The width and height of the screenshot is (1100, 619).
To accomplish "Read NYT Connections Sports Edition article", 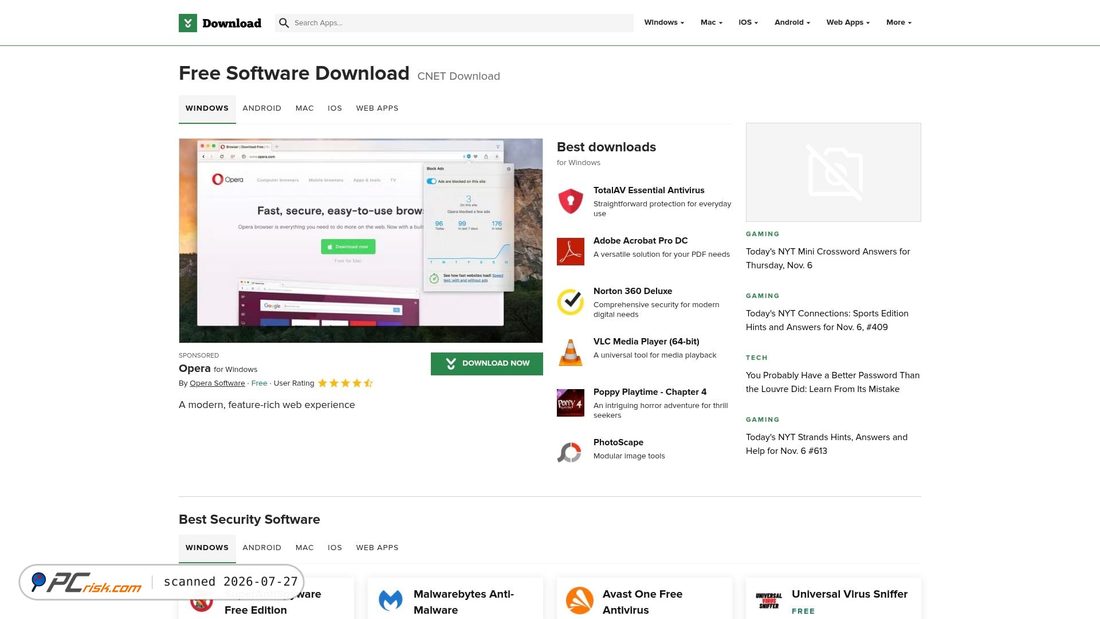I will pyautogui.click(x=827, y=320).
